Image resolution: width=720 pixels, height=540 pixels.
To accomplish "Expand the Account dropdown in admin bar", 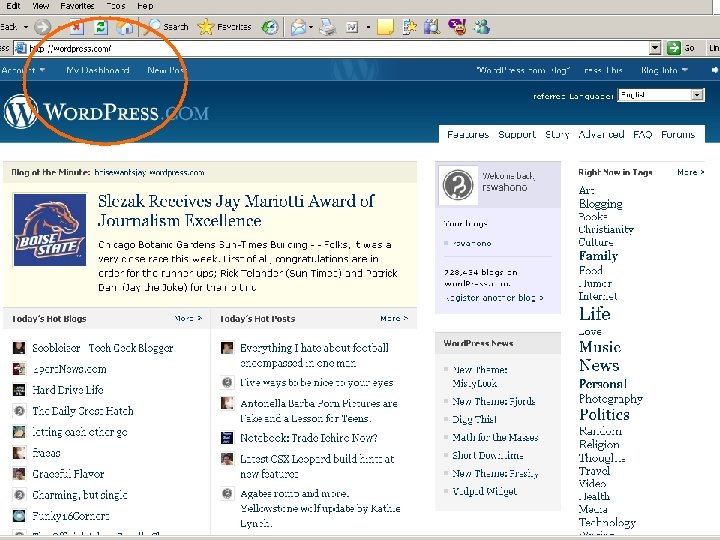I will pyautogui.click(x=23, y=70).
